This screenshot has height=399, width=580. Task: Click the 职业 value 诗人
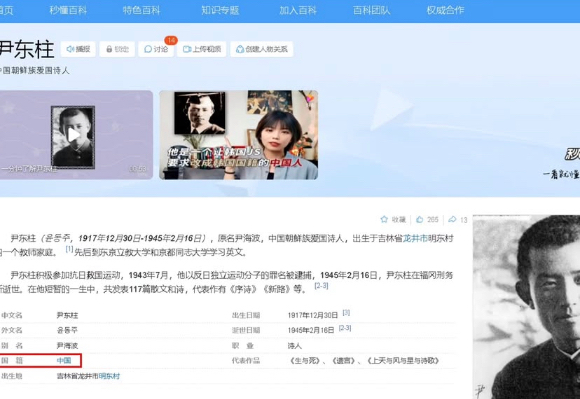tap(295, 346)
